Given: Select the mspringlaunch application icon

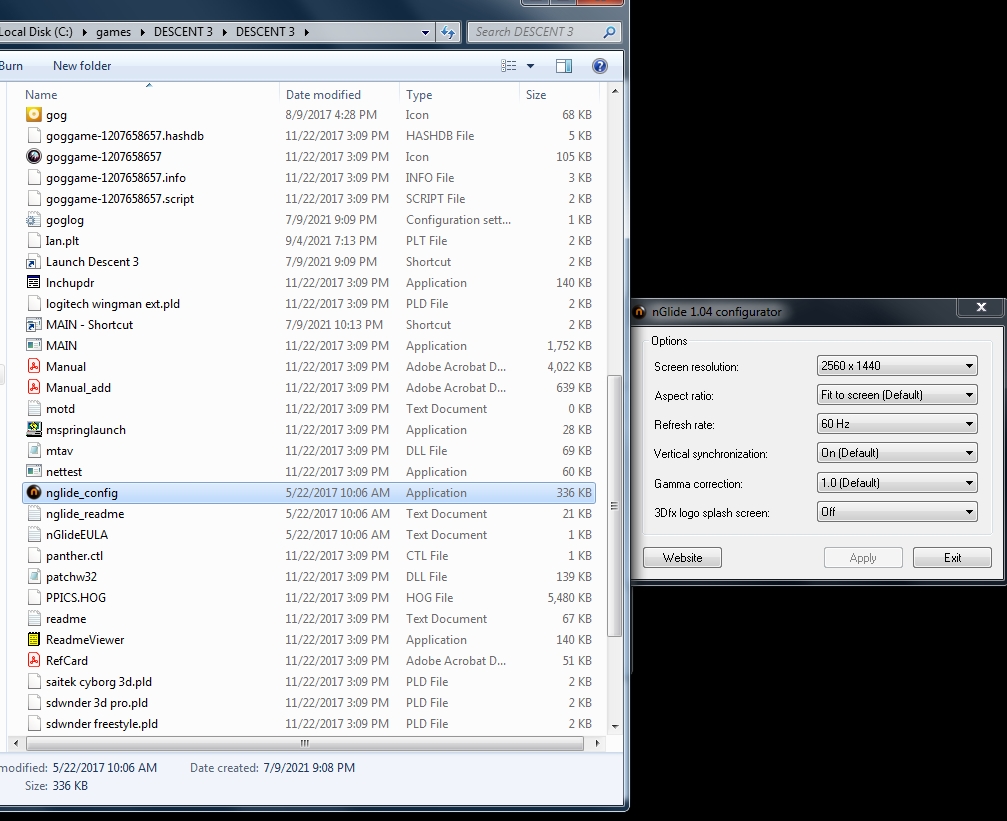Looking at the screenshot, I should tap(33, 430).
